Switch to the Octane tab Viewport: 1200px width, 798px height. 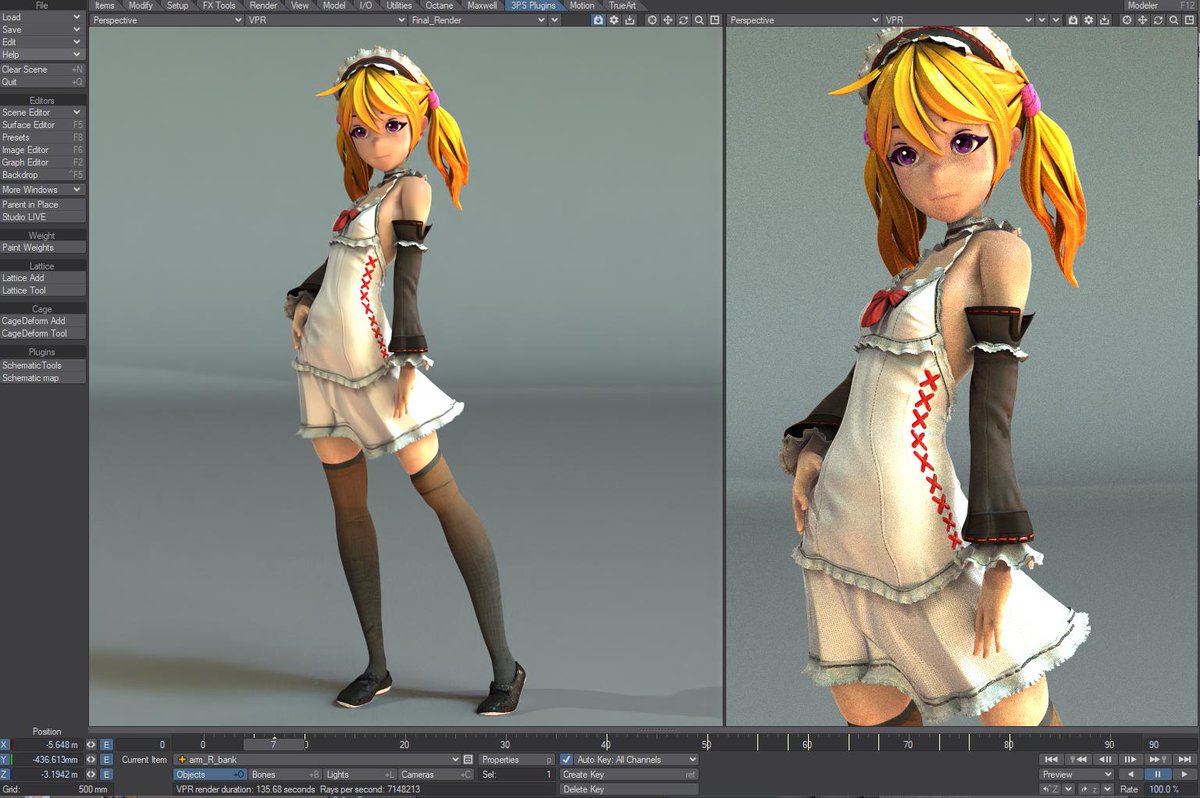pos(439,5)
